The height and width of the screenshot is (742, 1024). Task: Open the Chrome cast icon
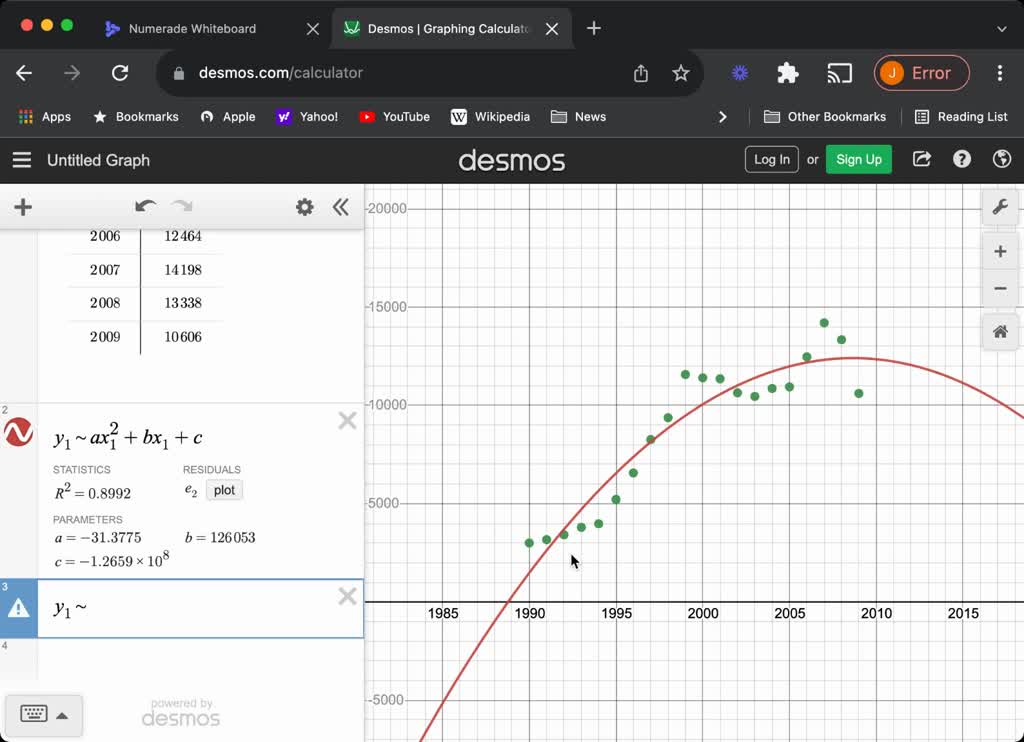839,73
